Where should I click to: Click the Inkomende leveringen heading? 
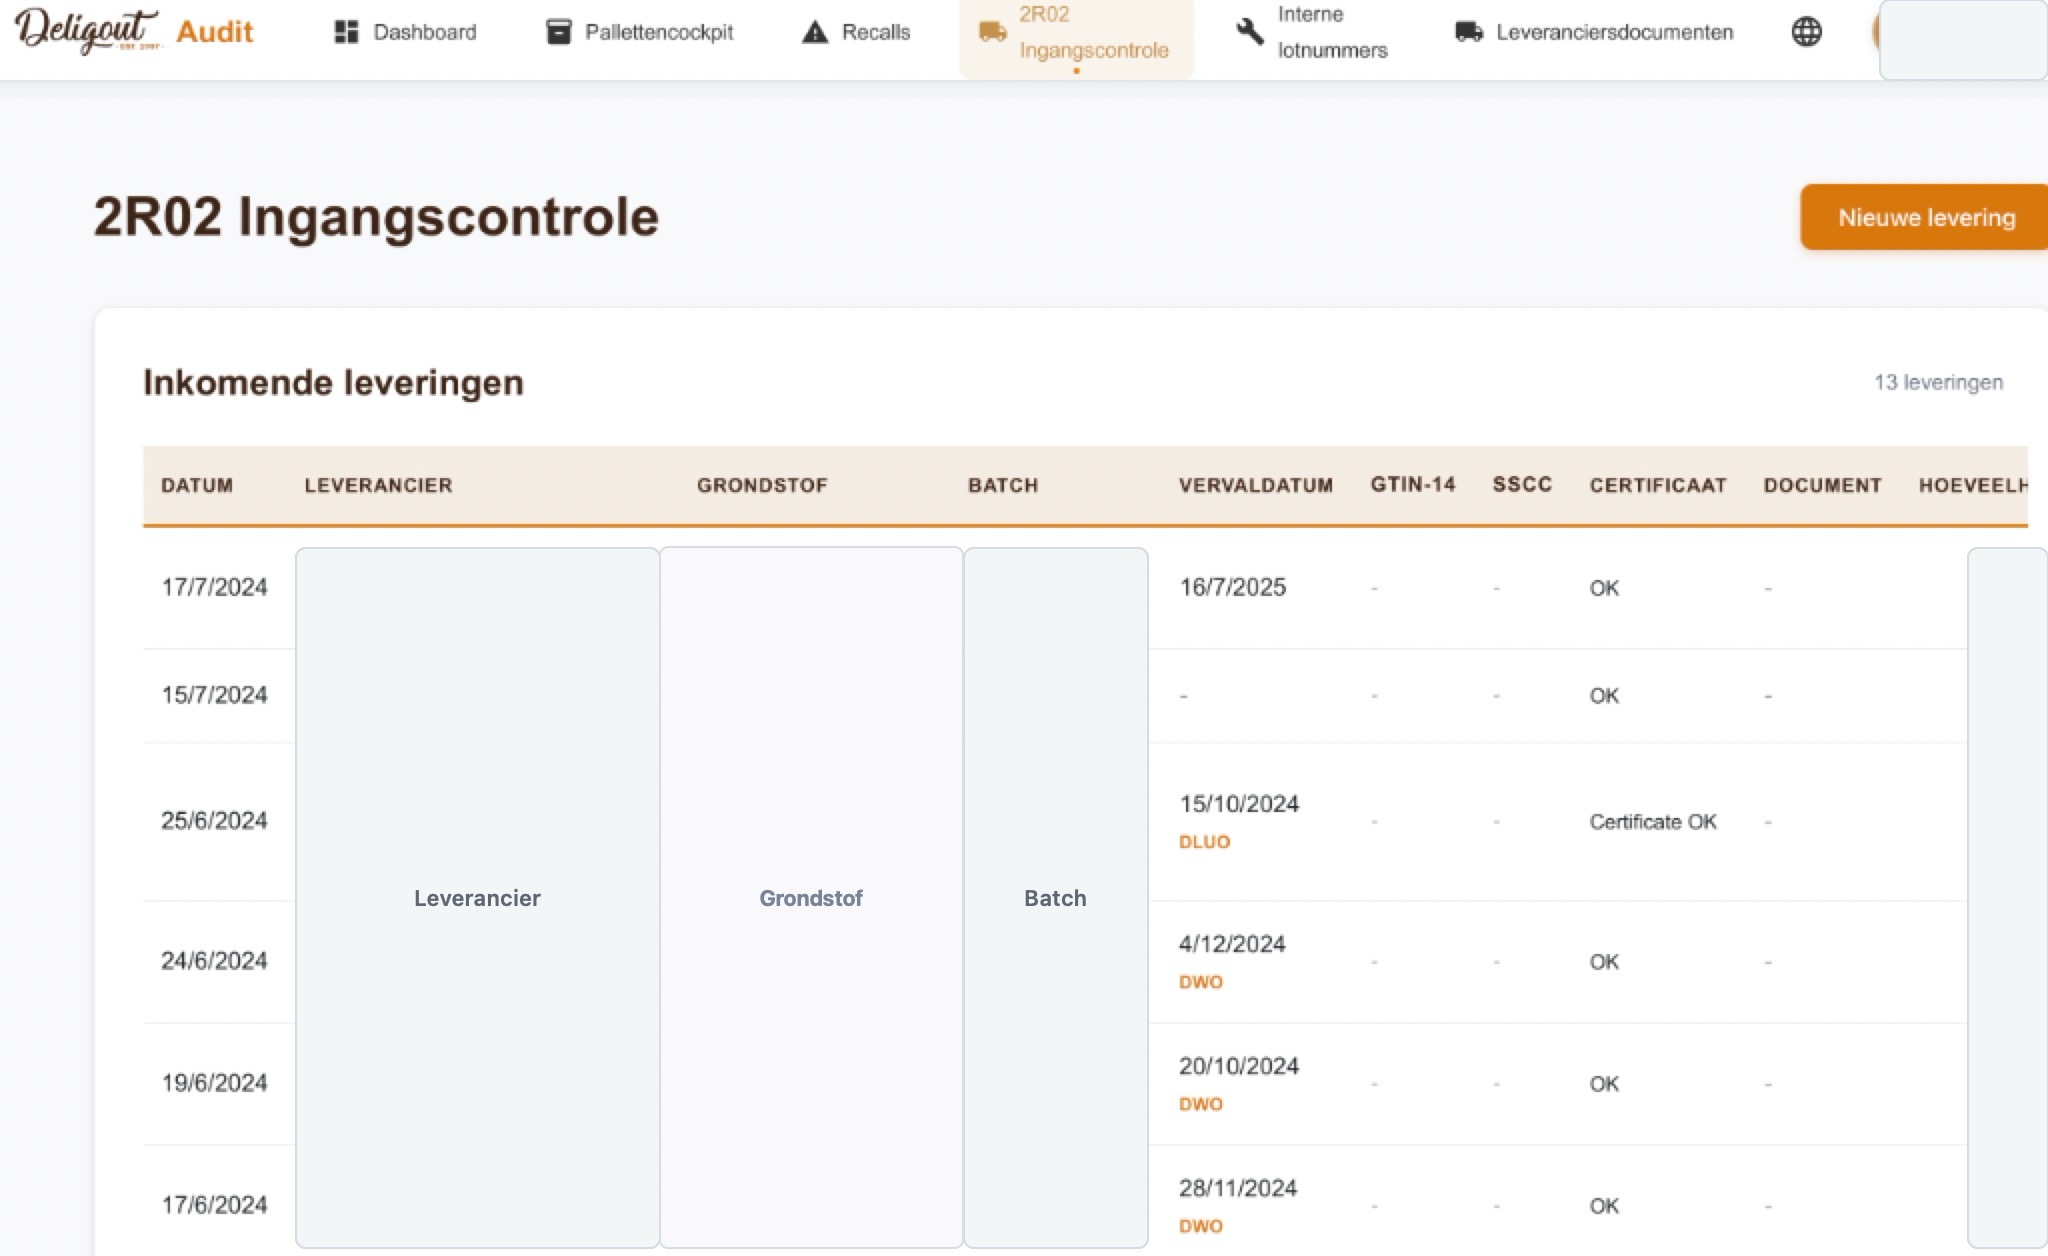point(333,382)
